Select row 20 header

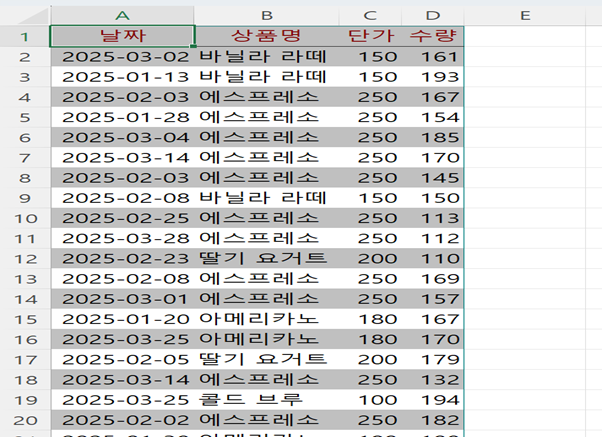[25, 420]
